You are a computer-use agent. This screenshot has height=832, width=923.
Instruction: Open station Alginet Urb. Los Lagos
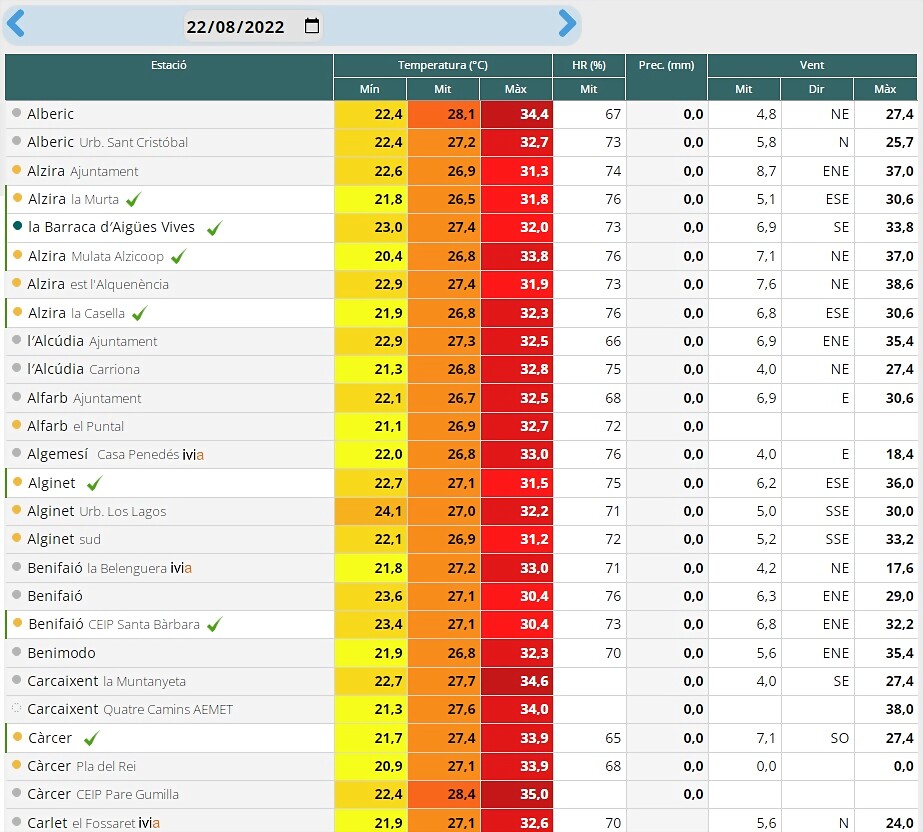(x=97, y=511)
